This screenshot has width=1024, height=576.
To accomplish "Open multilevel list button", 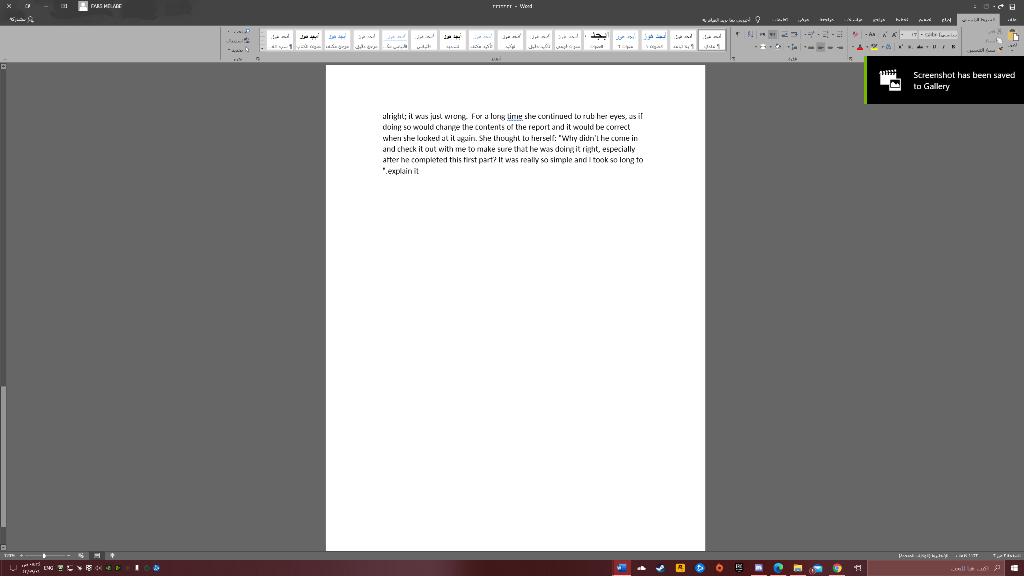I will click(x=812, y=35).
